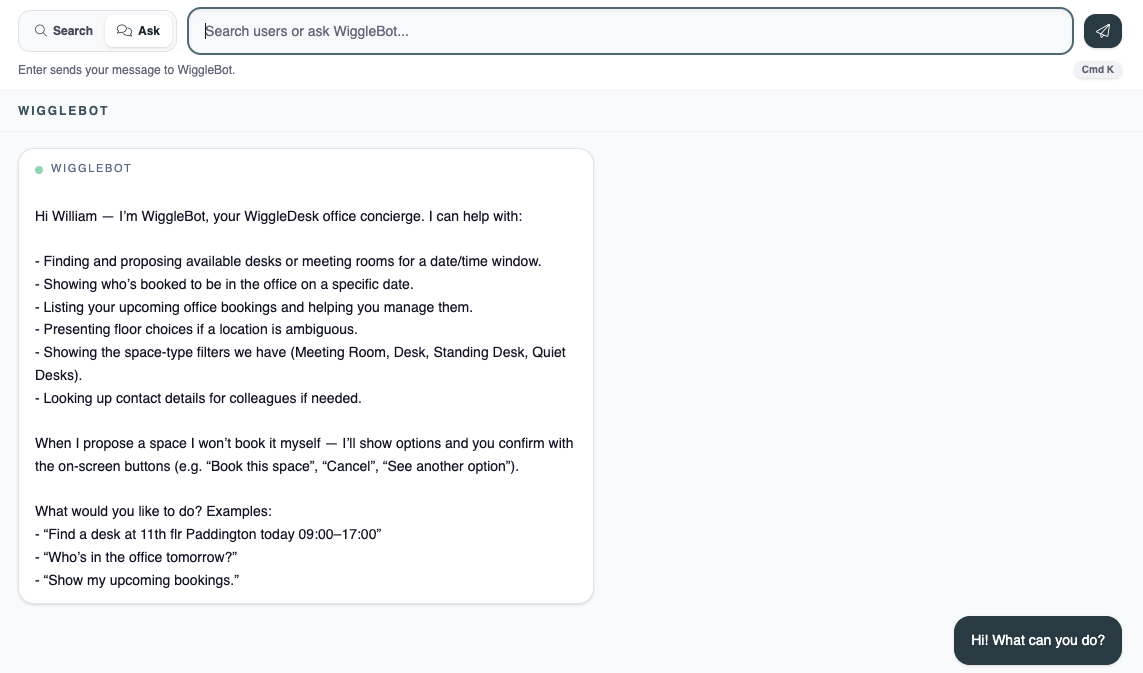
Task: Select 'Find a desk at 11th flr Paddington' example
Action: (208, 534)
